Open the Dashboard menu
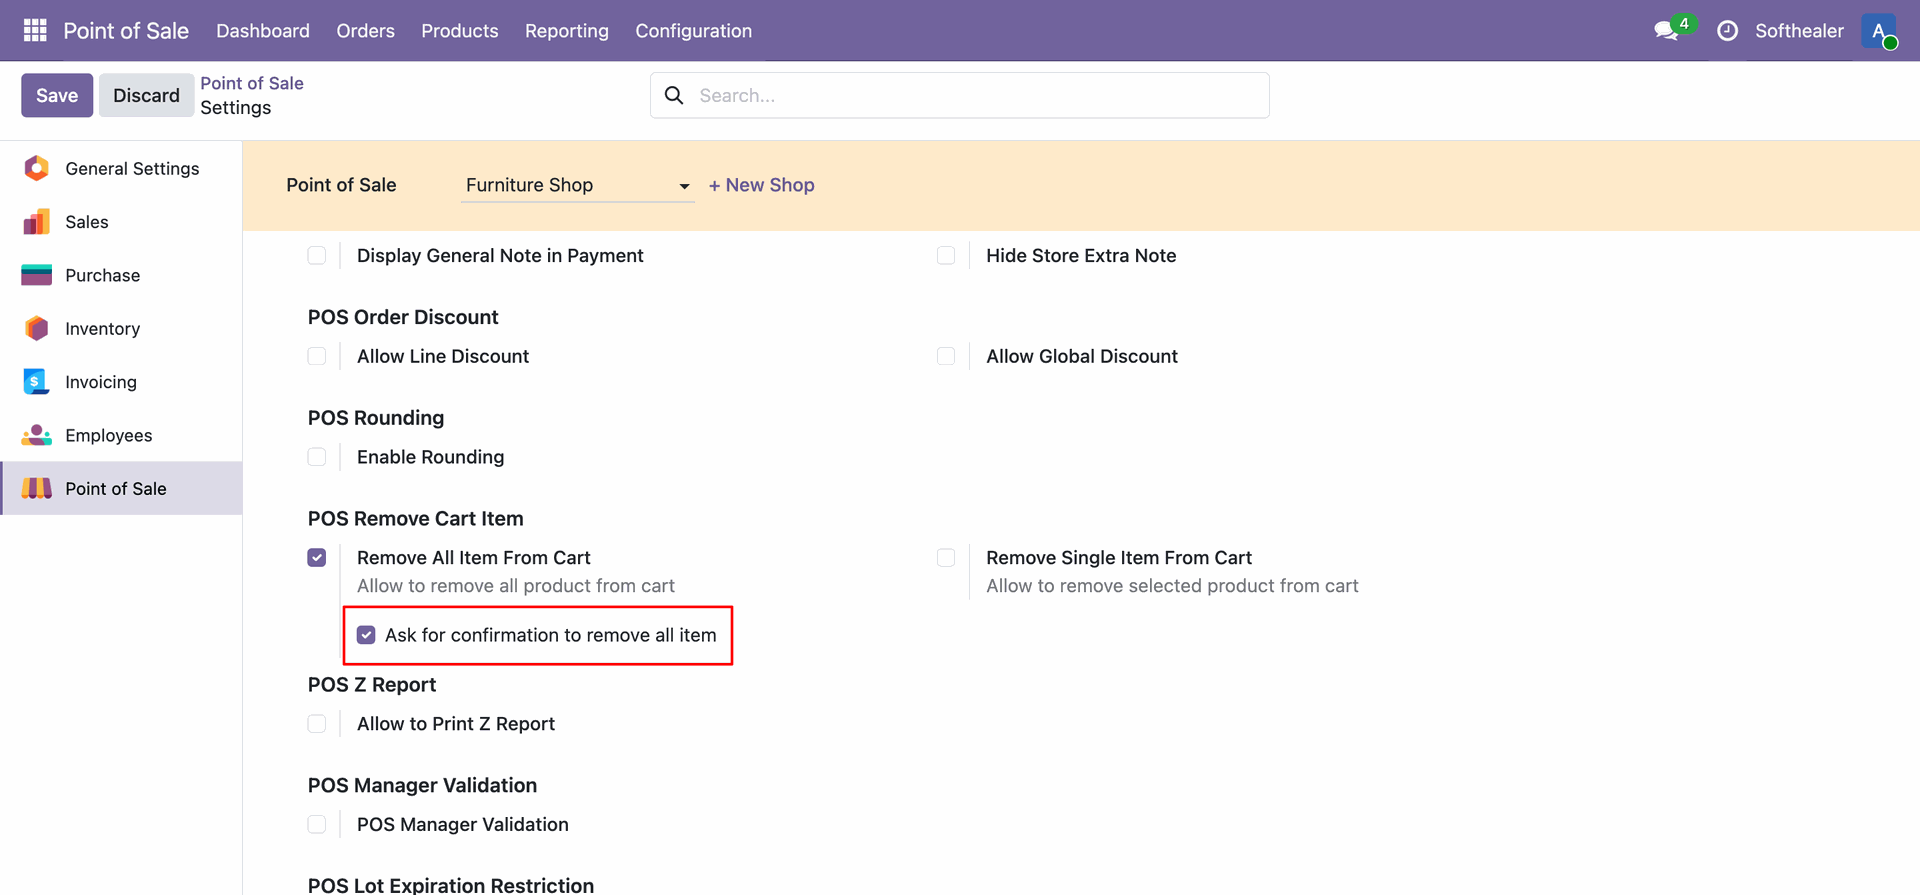This screenshot has height=895, width=1920. tap(263, 30)
